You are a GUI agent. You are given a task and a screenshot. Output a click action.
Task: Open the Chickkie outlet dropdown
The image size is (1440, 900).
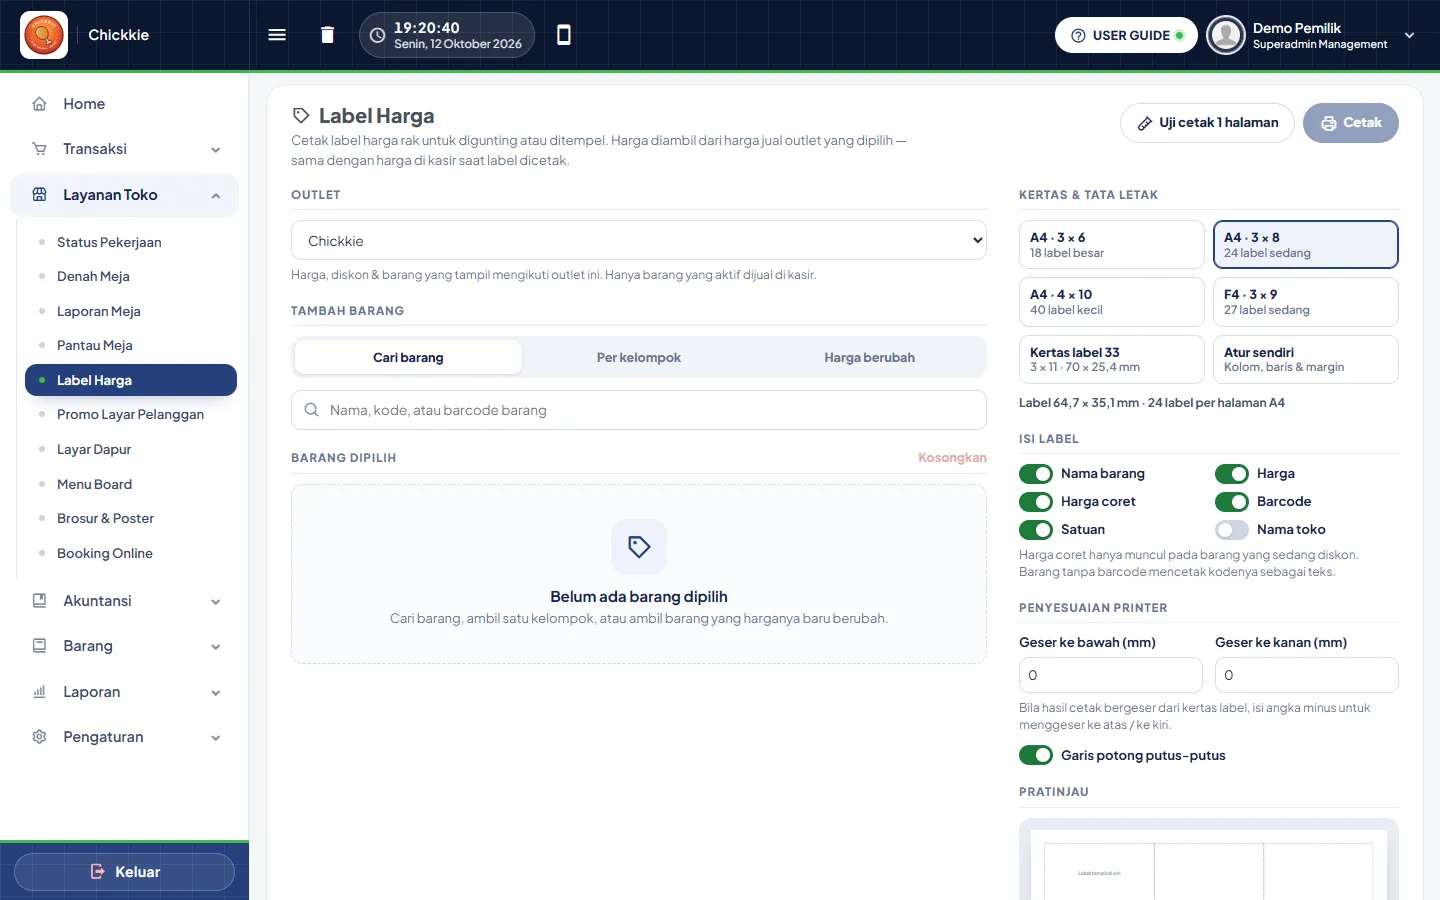639,241
